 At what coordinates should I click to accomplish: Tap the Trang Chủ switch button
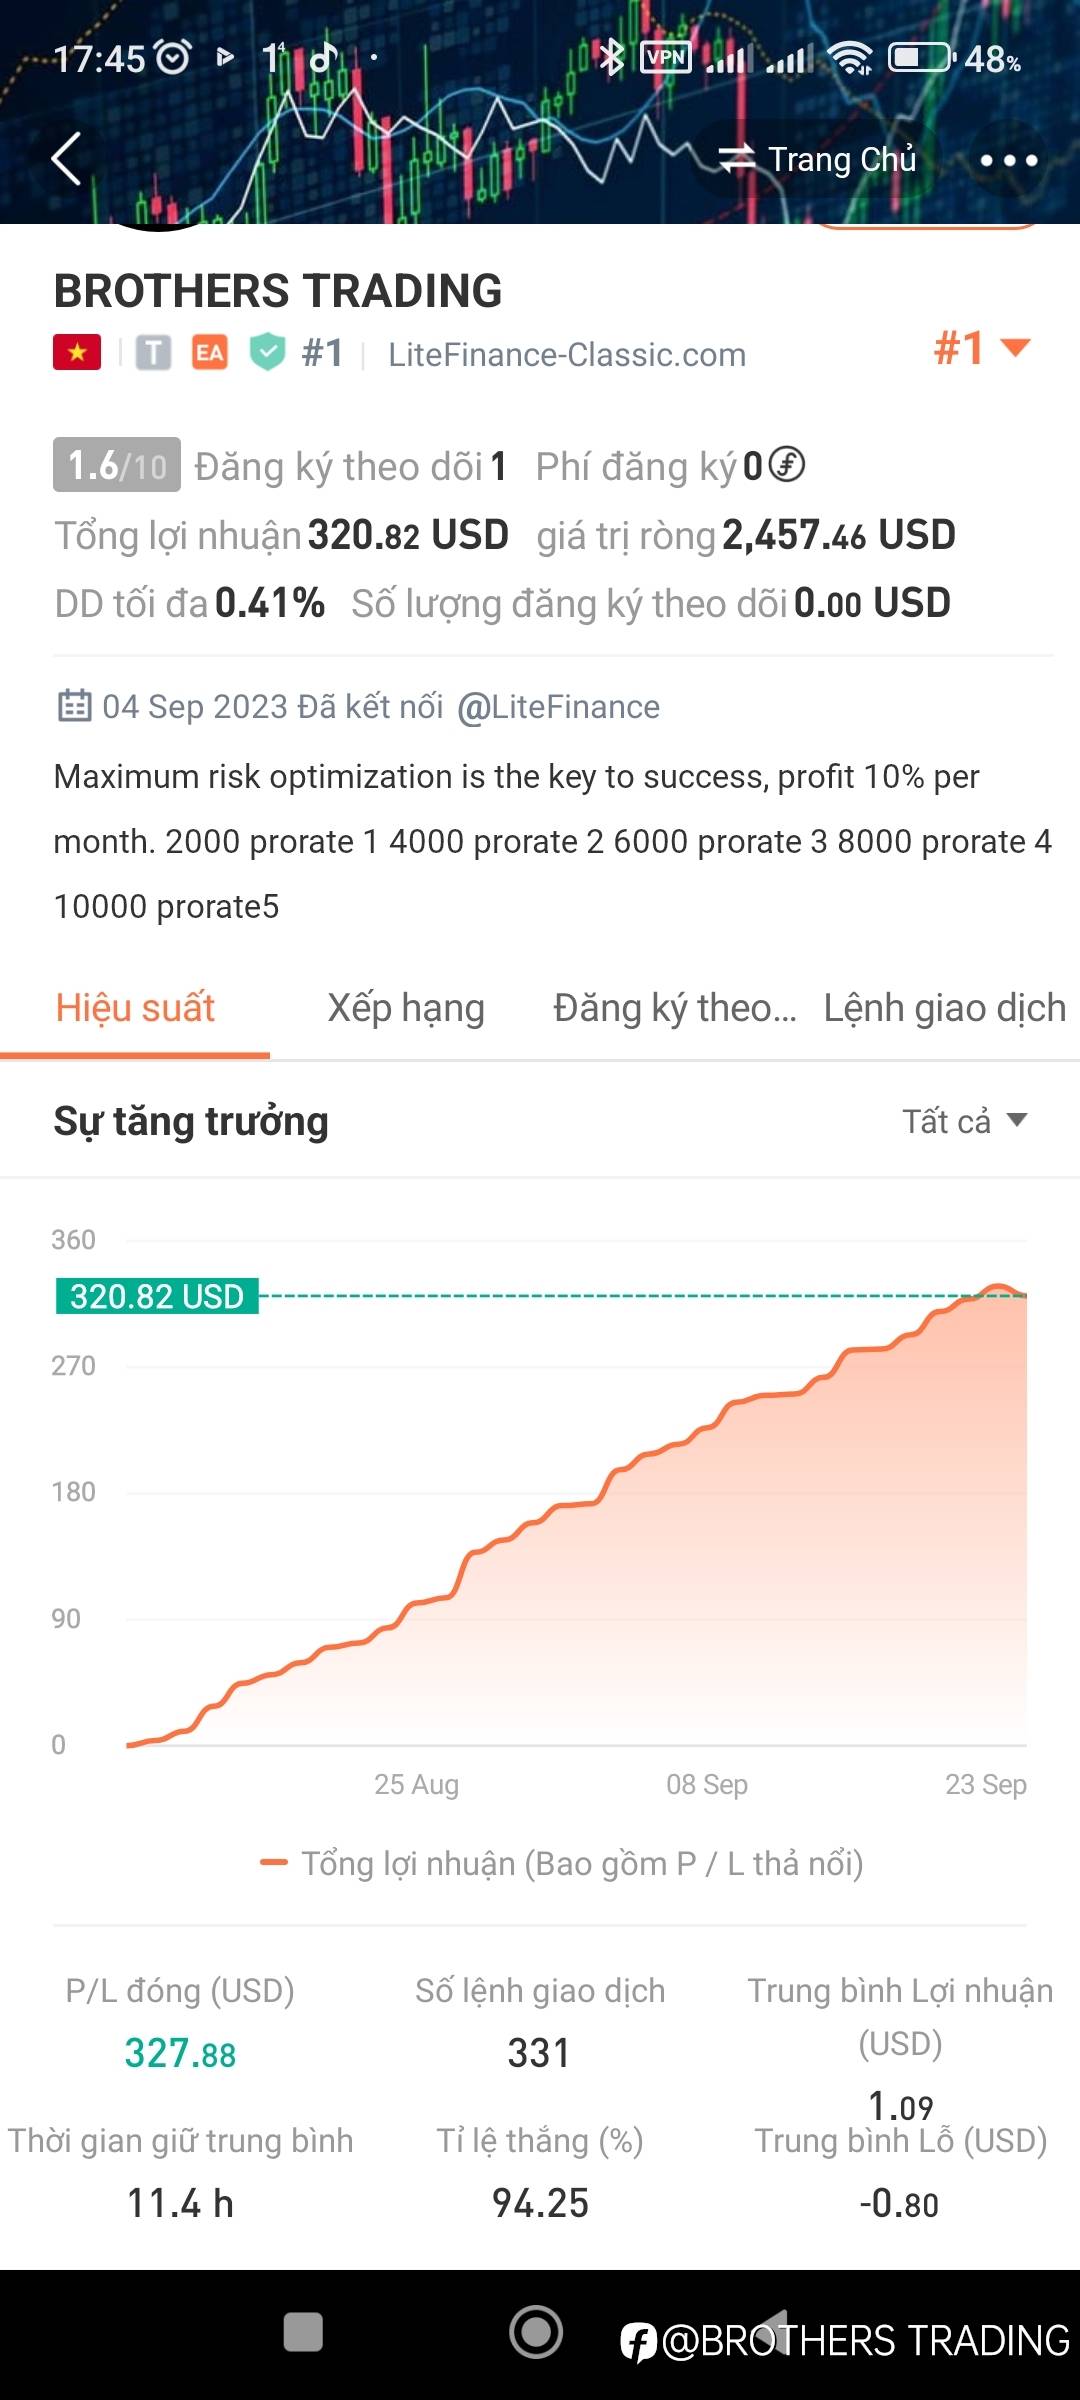coord(818,159)
